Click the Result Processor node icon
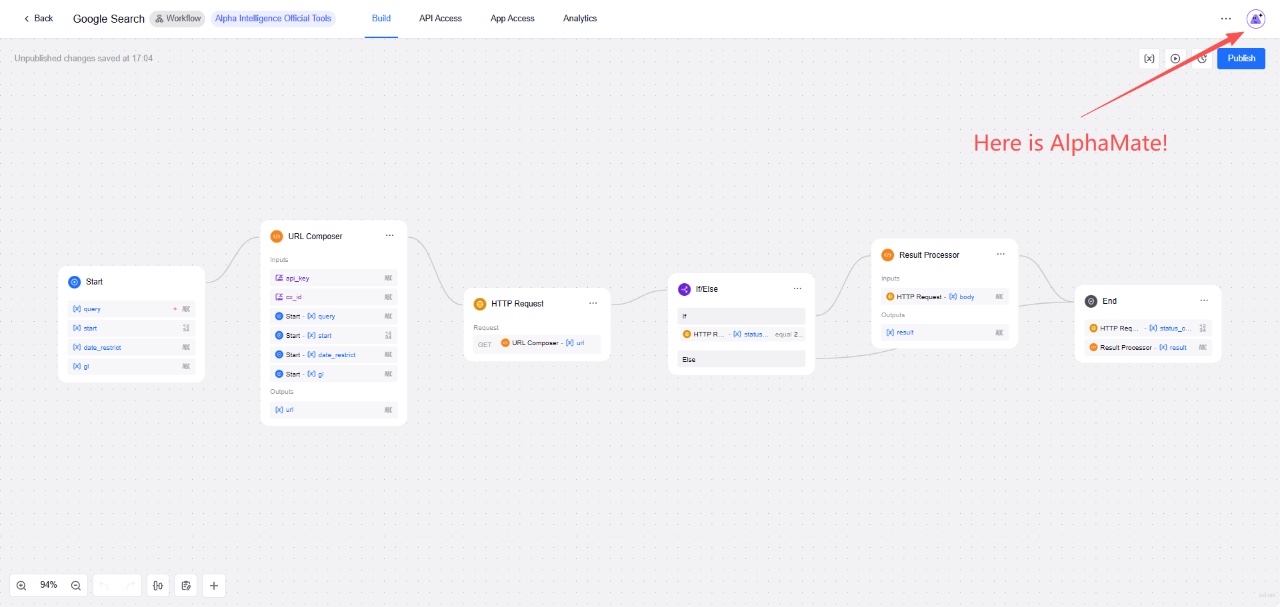Screen dimensions: 1280x607 [887, 255]
